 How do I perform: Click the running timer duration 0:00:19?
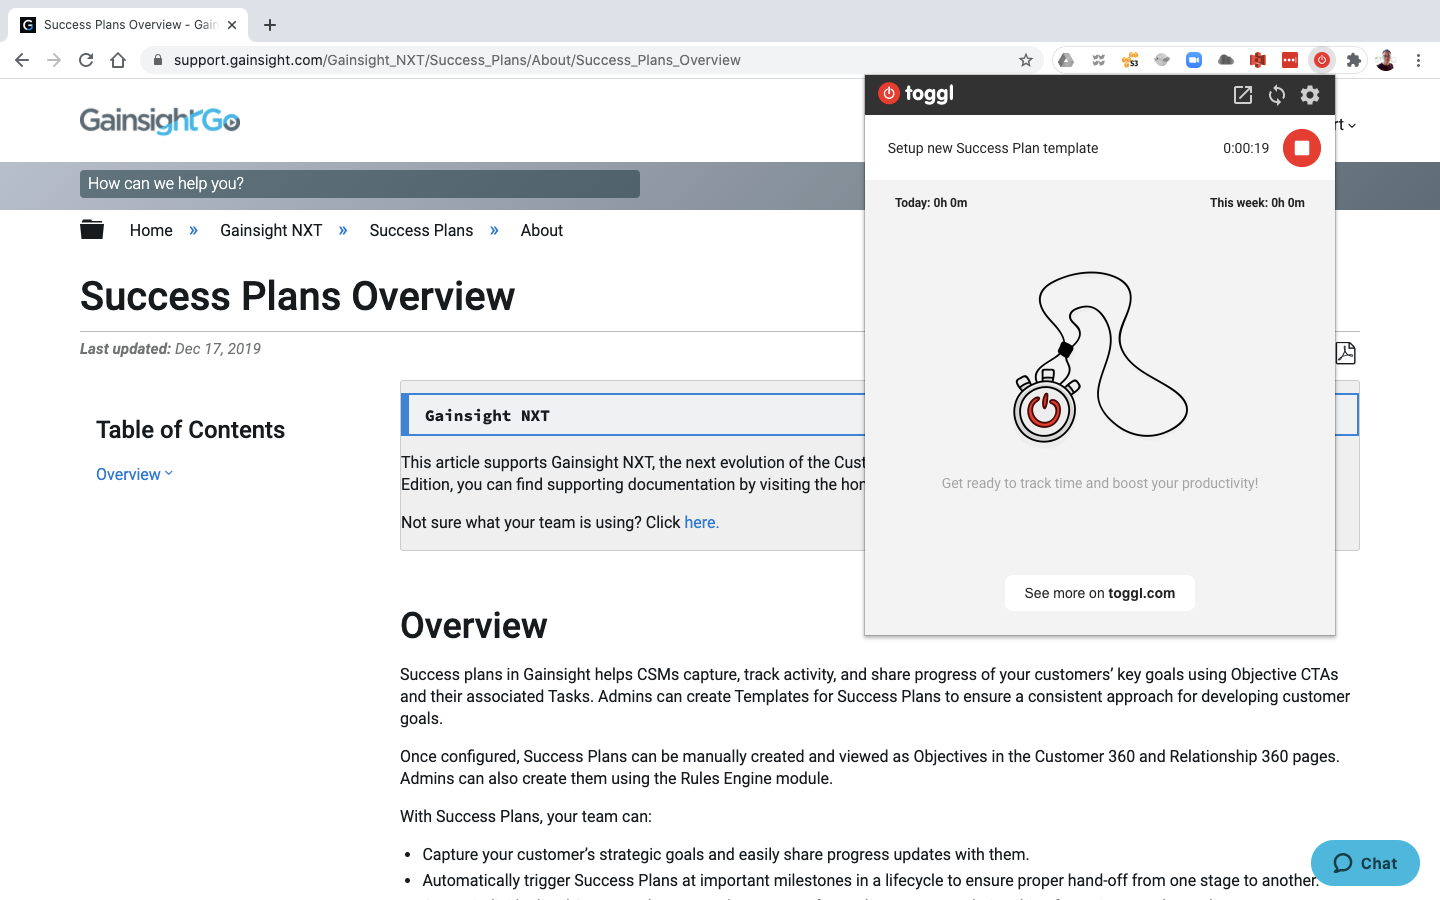[x=1246, y=148]
